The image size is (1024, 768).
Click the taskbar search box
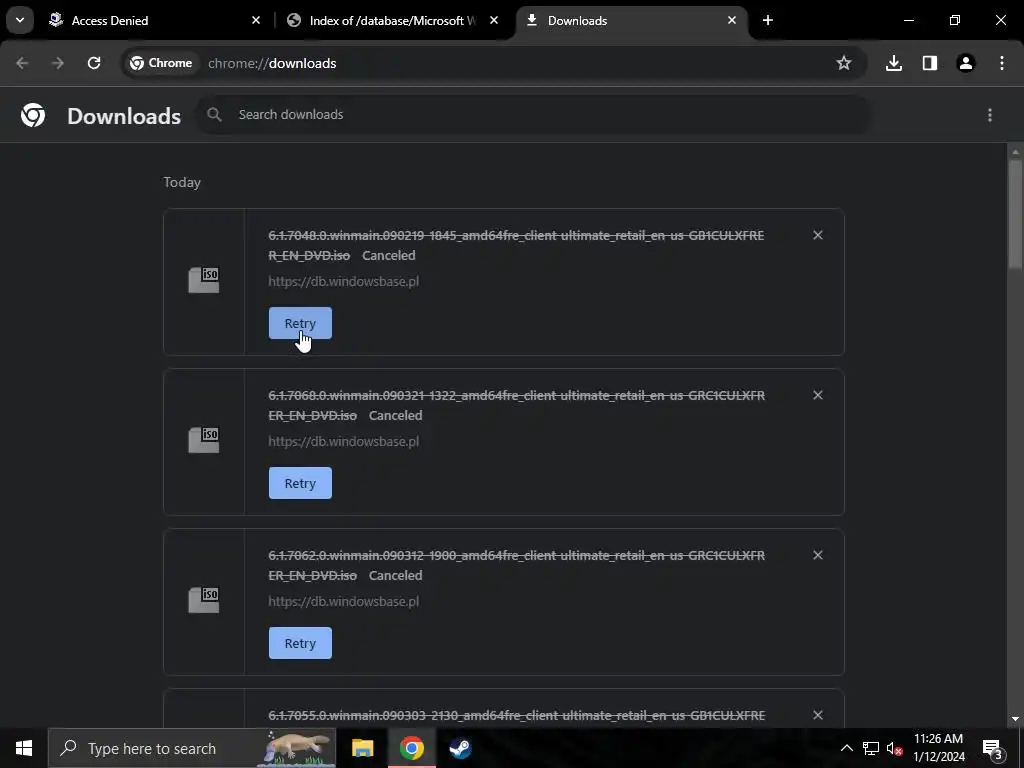click(x=192, y=748)
